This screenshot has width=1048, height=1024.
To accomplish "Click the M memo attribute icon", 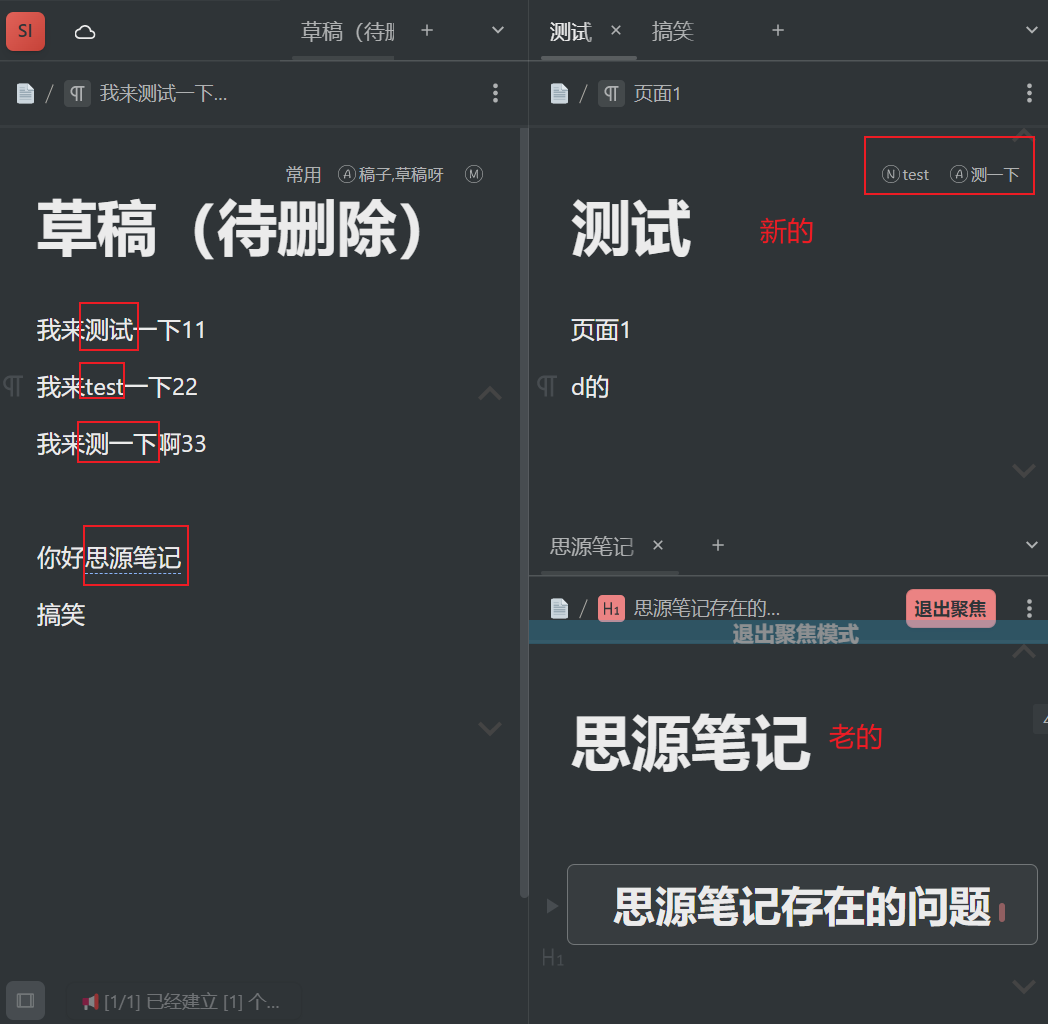I will pyautogui.click(x=474, y=174).
